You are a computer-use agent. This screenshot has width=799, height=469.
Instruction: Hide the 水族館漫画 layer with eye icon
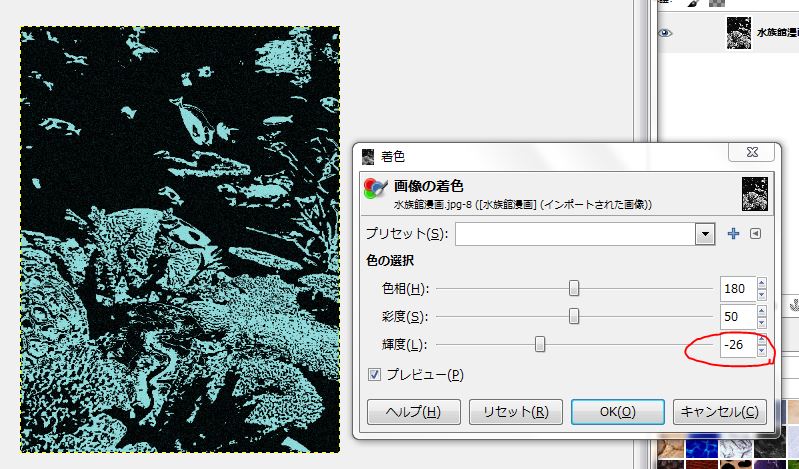664,33
